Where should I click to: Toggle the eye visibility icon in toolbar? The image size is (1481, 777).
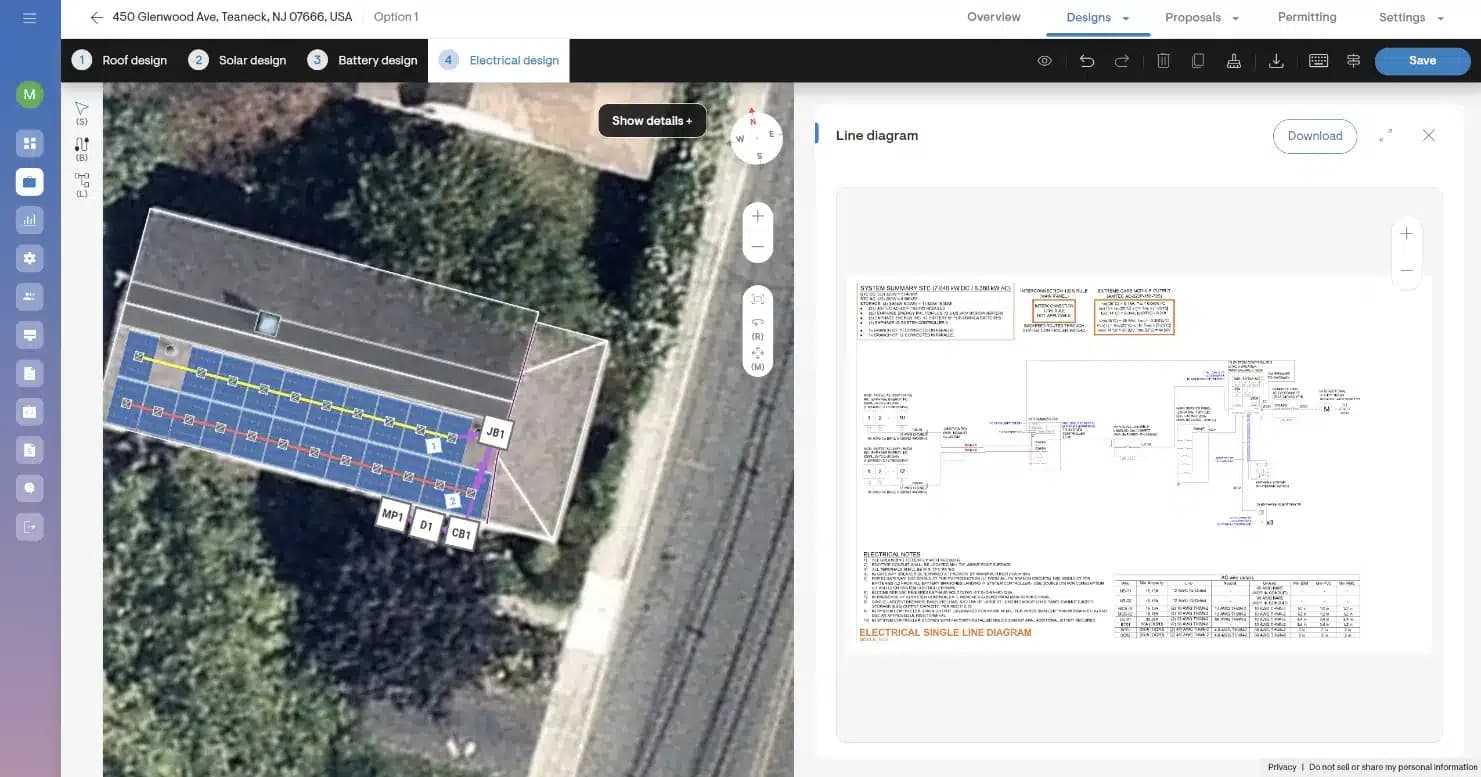(1044, 61)
